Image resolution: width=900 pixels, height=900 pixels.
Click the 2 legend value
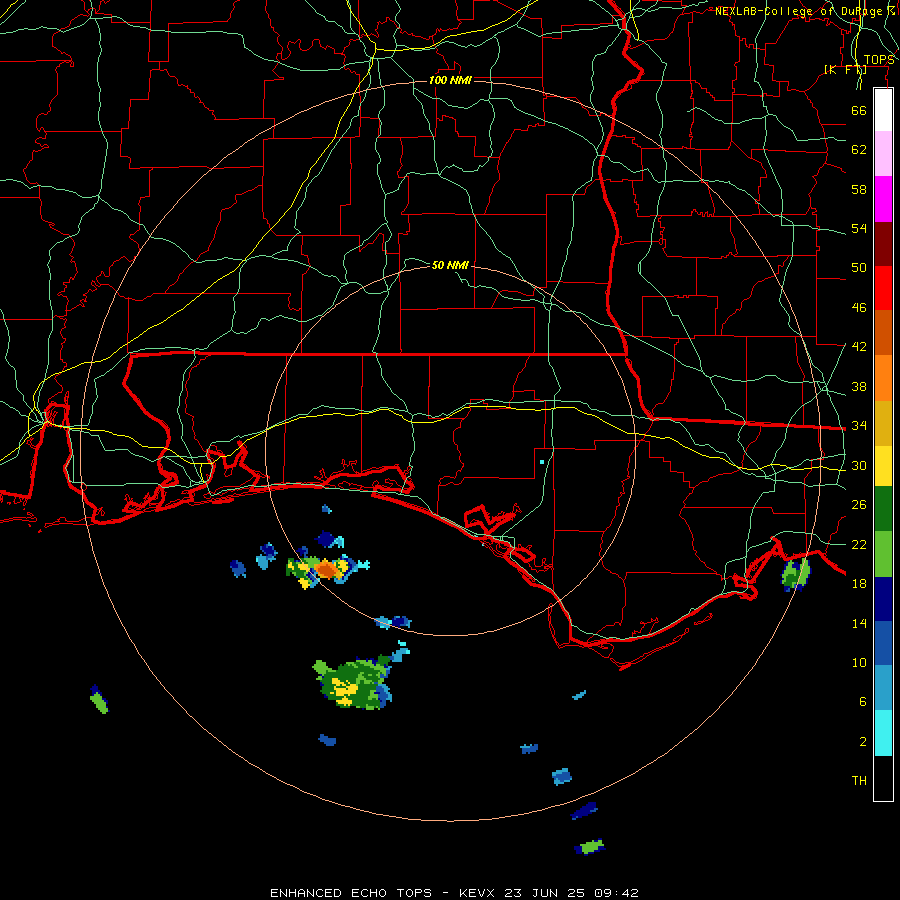click(x=862, y=742)
